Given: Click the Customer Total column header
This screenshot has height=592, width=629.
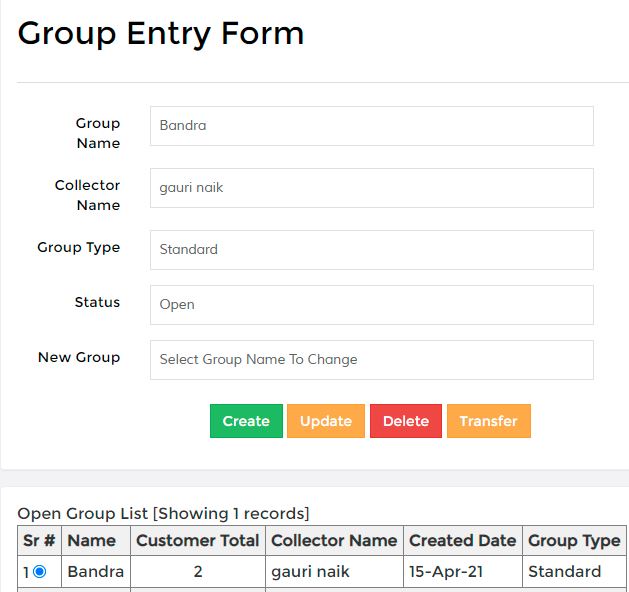Looking at the screenshot, I should (x=198, y=540).
